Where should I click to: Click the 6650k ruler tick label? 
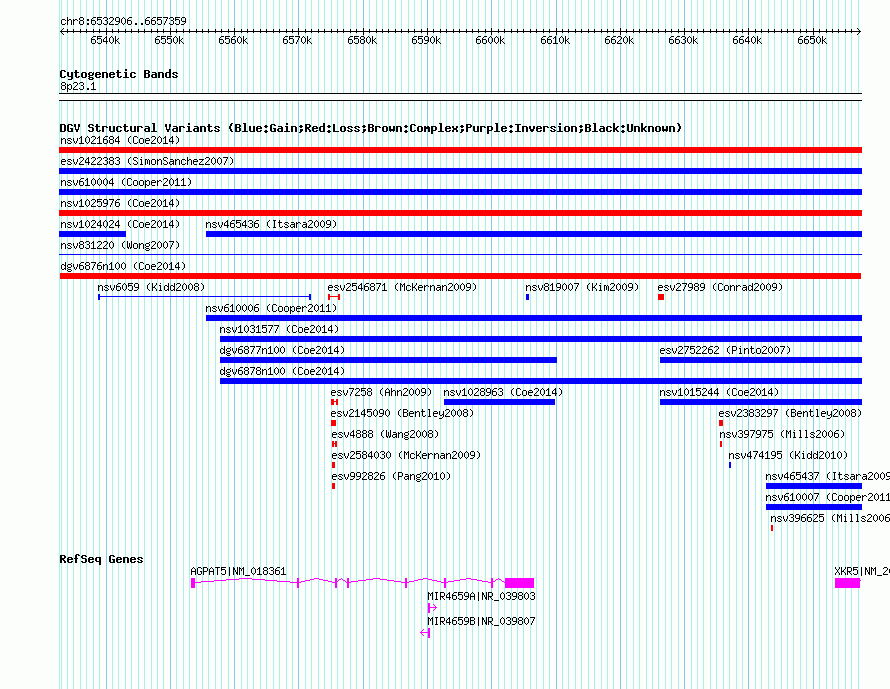[812, 40]
